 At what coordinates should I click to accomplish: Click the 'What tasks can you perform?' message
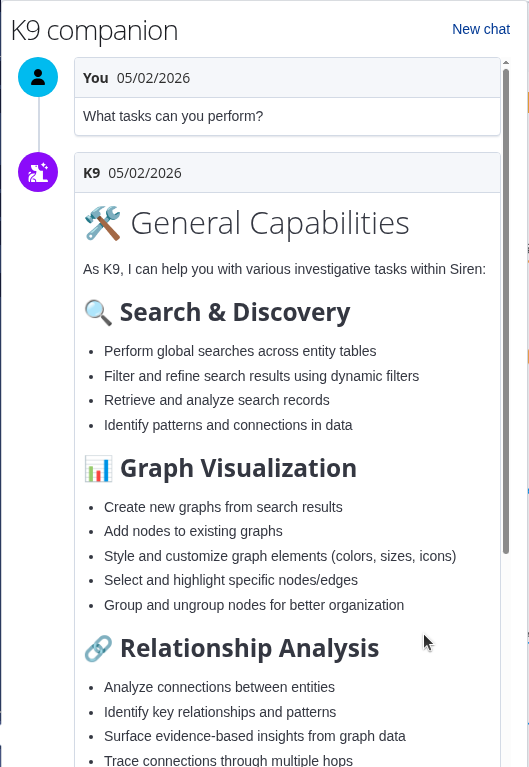click(x=173, y=116)
